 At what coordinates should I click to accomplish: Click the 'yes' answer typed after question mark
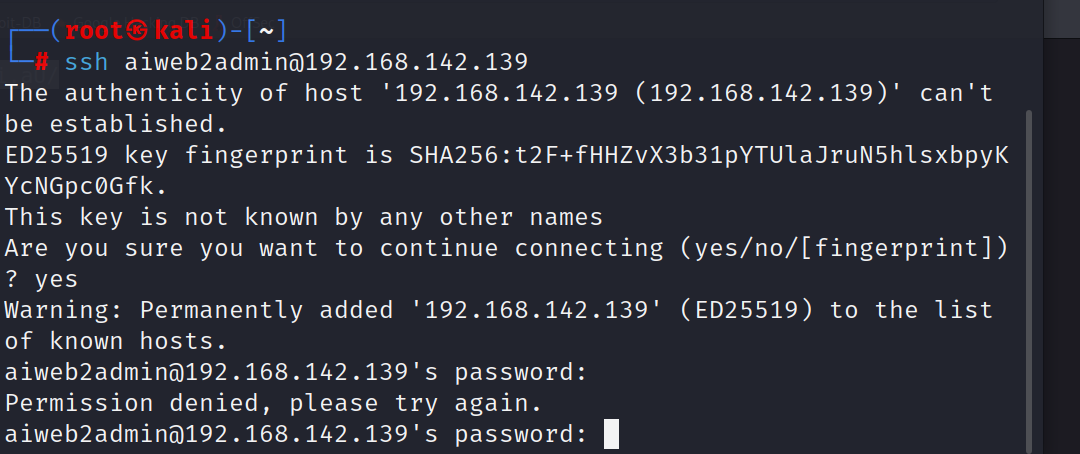click(56, 280)
